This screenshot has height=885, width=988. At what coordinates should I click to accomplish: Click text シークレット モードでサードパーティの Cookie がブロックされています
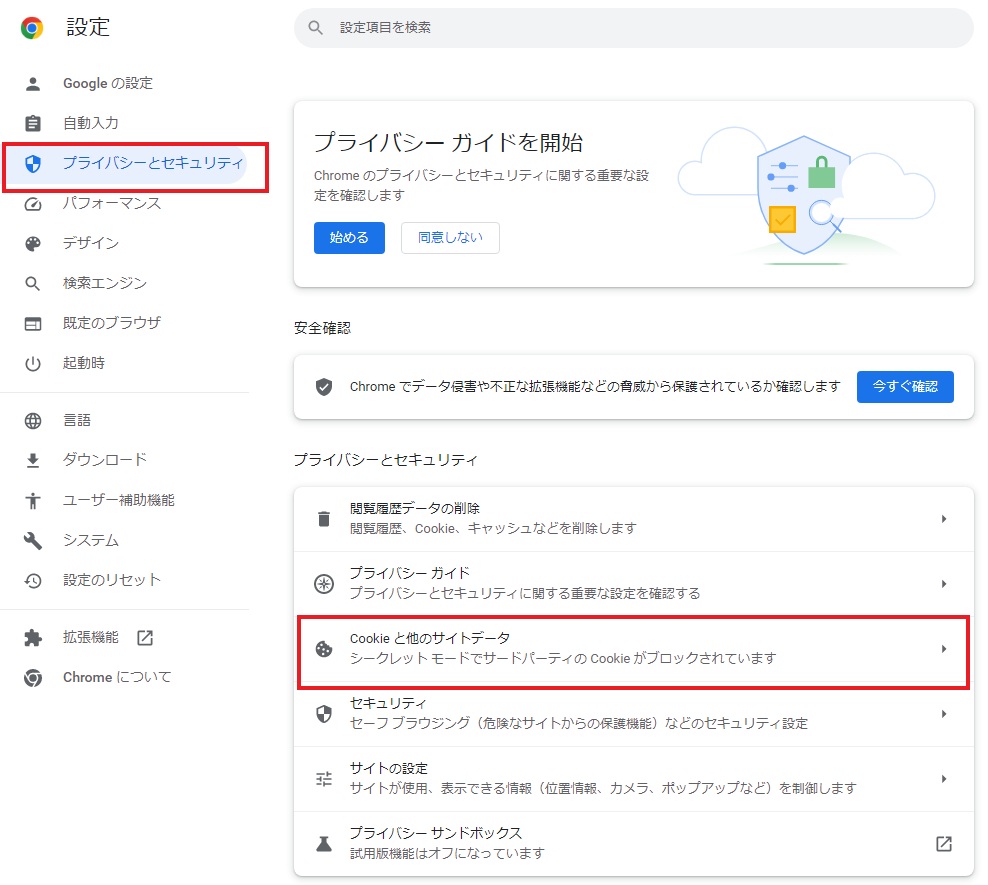point(563,659)
